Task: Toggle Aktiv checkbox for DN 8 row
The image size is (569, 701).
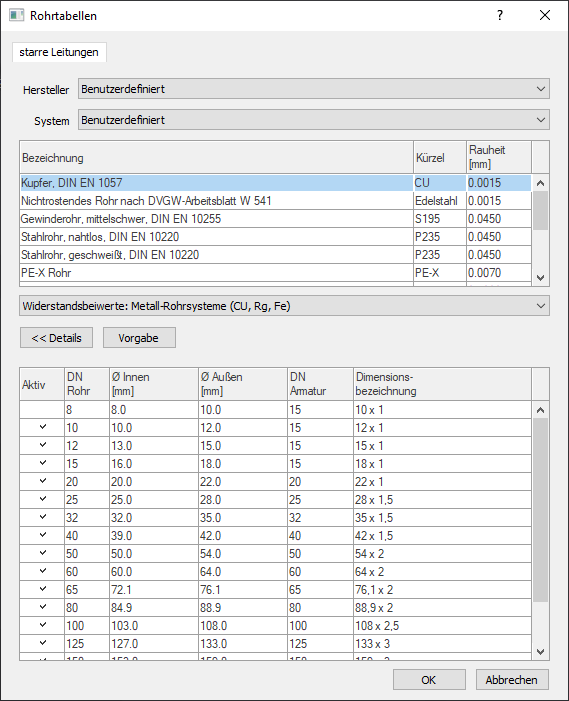Action: point(42,410)
